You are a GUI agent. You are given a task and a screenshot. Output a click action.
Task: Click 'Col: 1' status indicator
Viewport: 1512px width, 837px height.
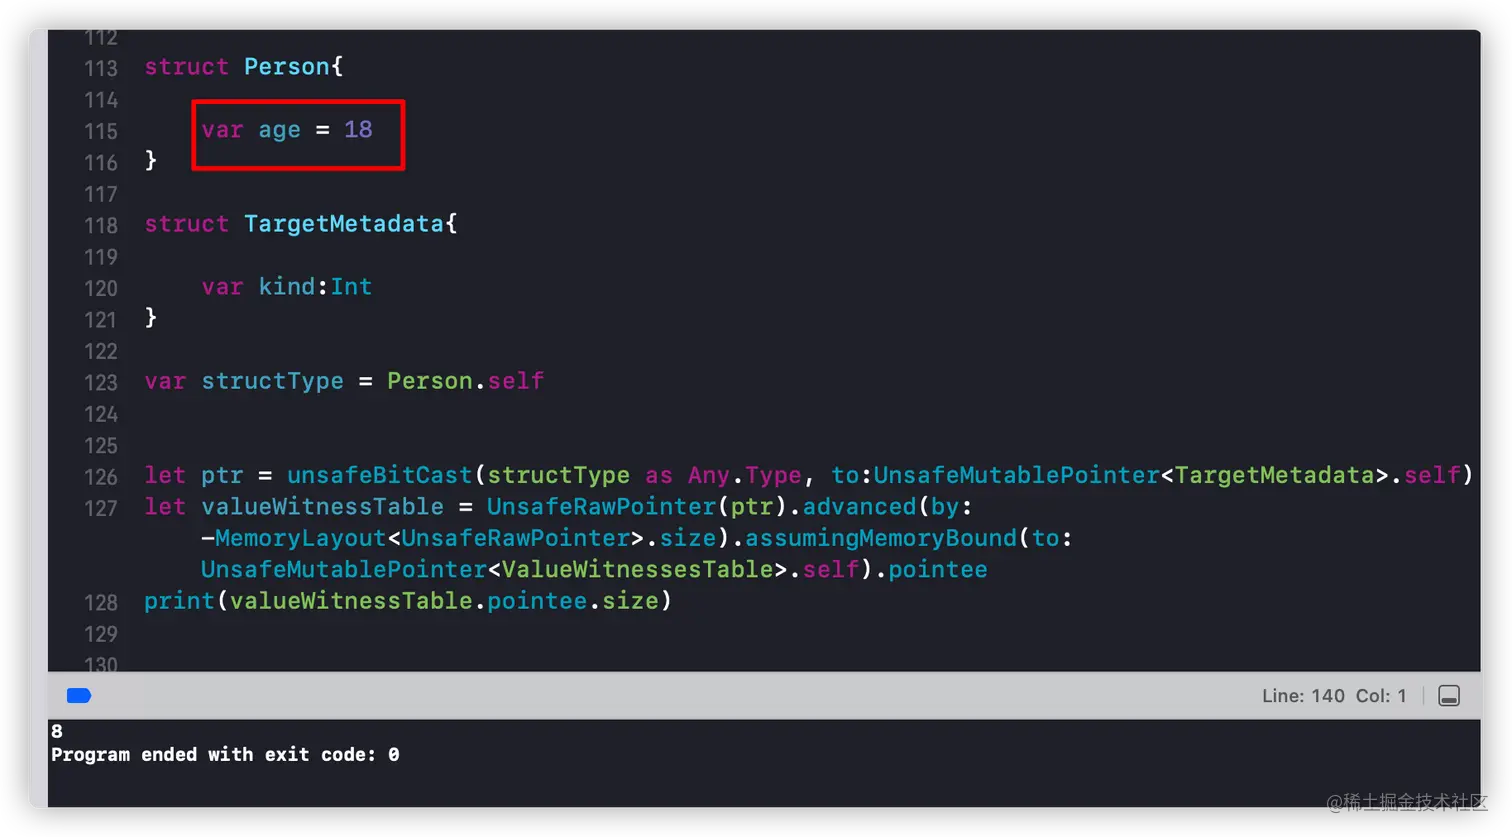(x=1381, y=696)
